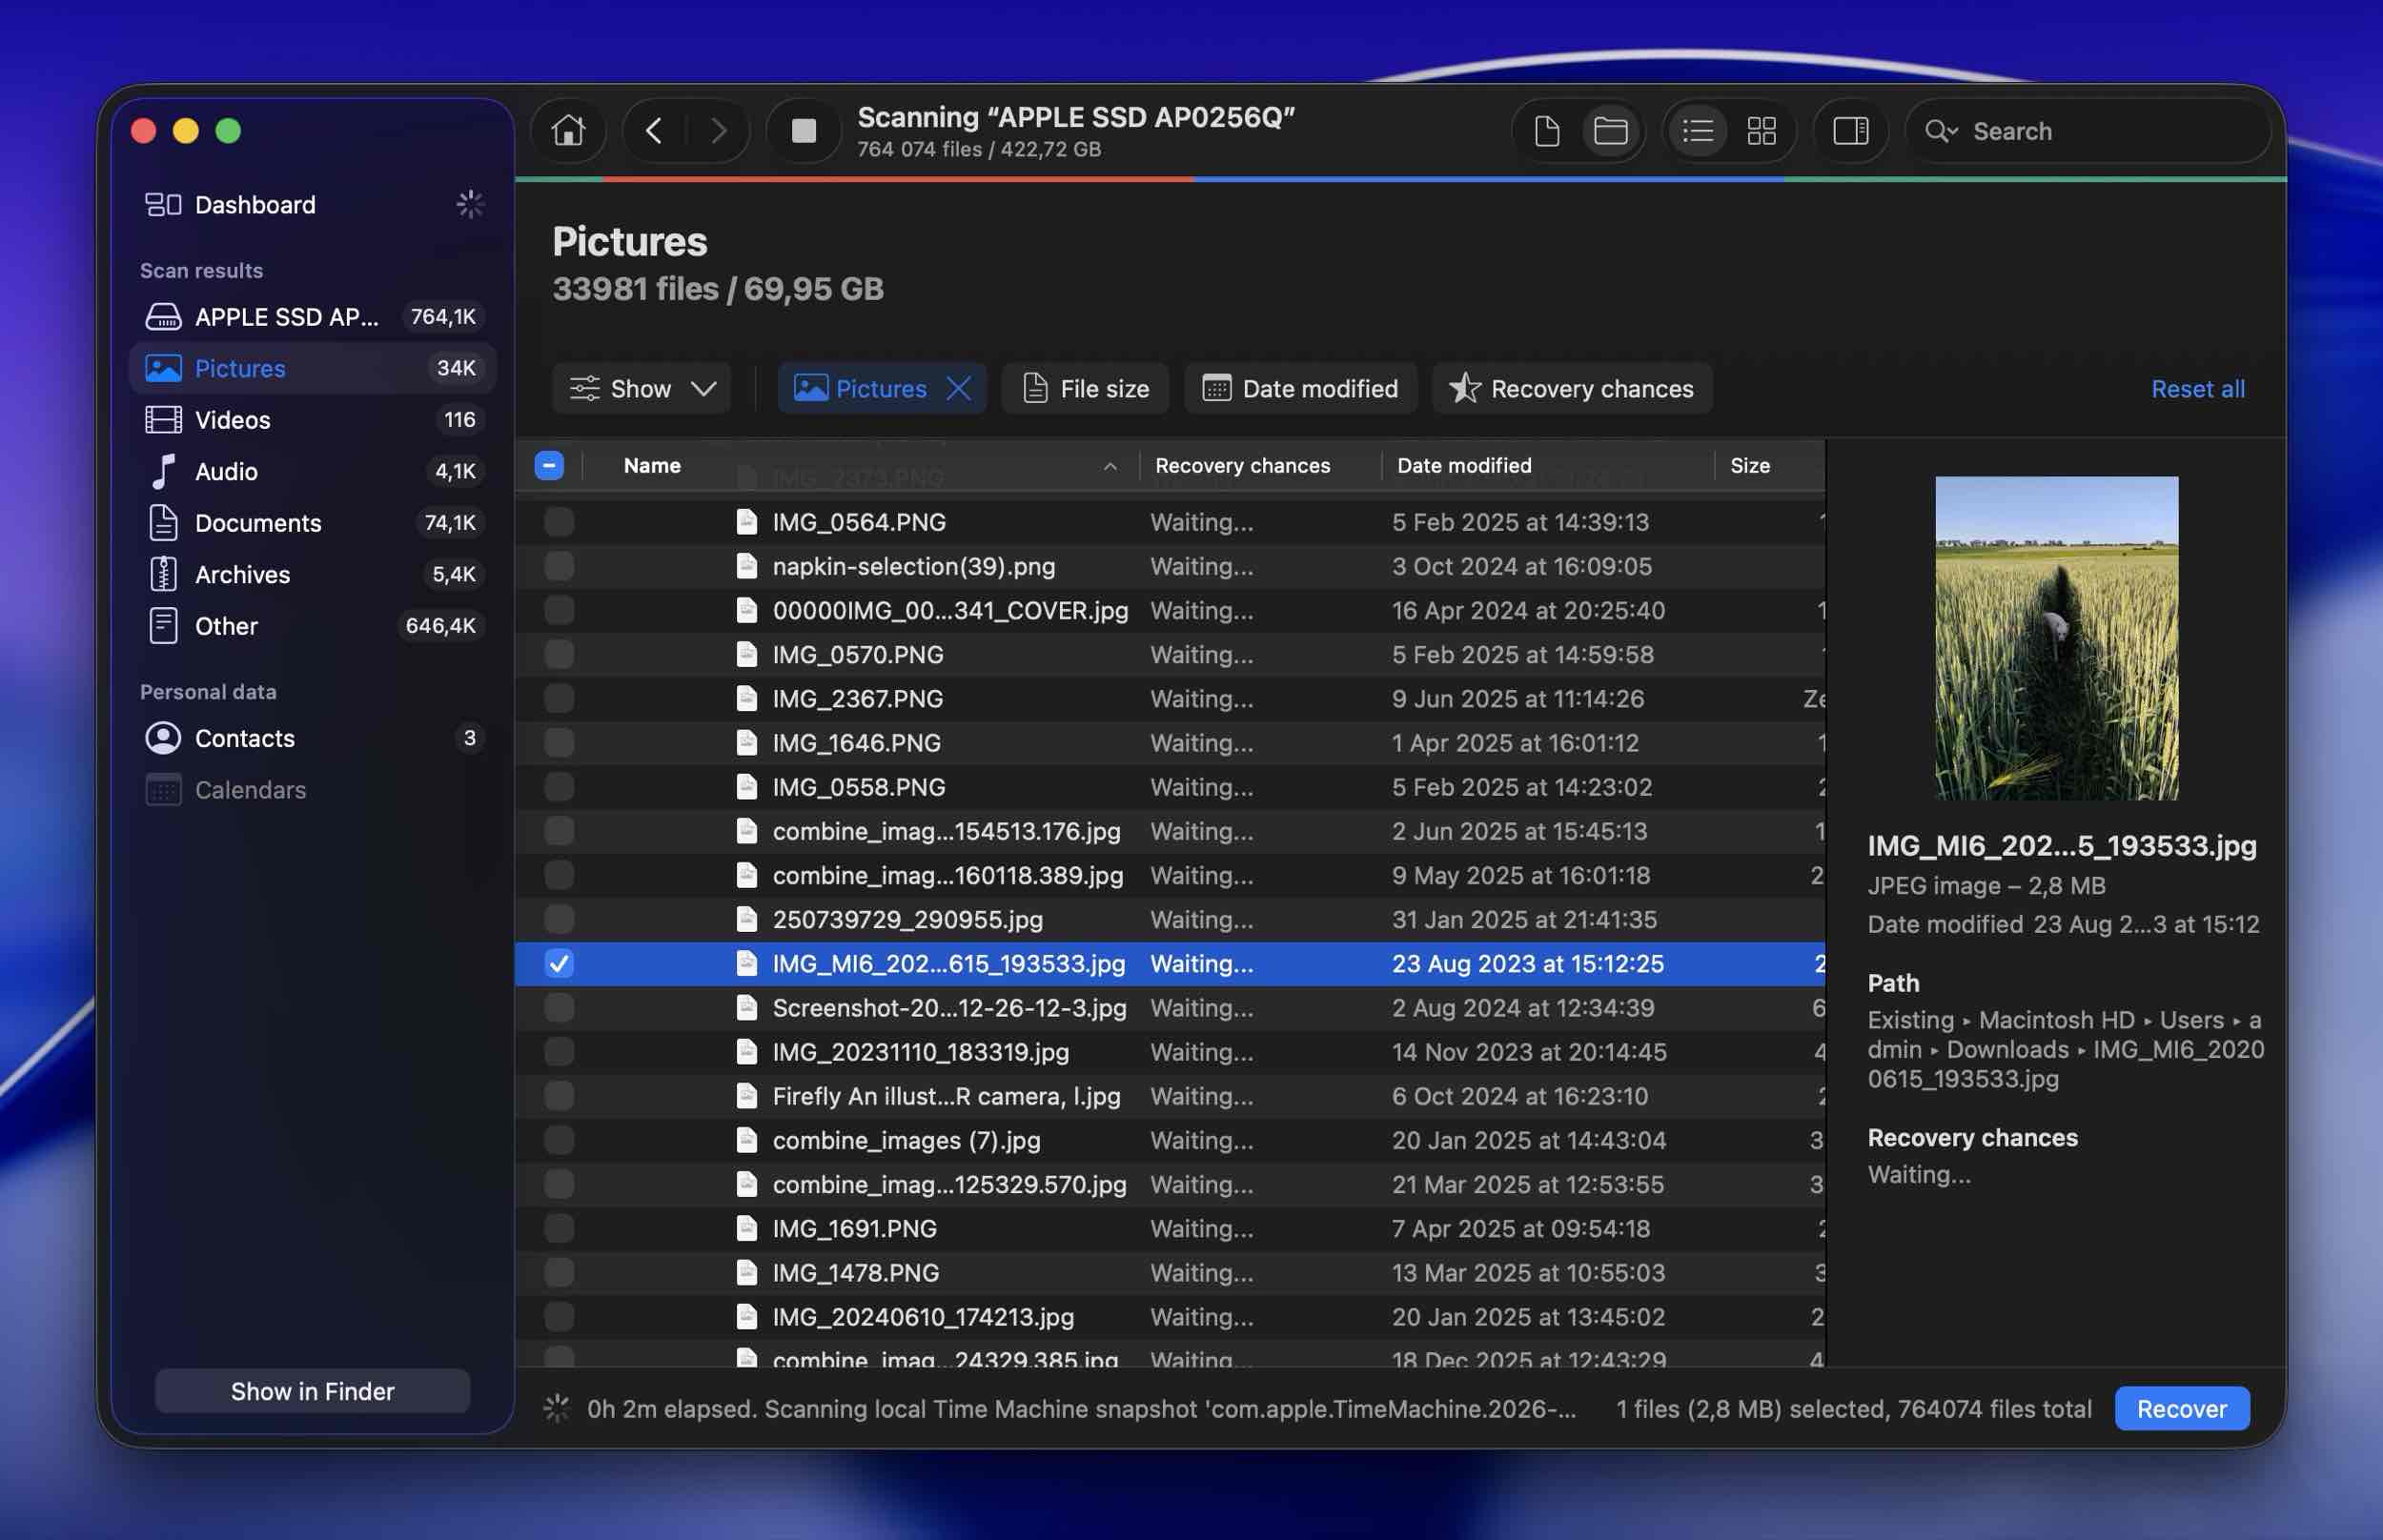Screen dimensions: 2383x1540
Task: Select the grid view icon
Action: [x=1761, y=131]
